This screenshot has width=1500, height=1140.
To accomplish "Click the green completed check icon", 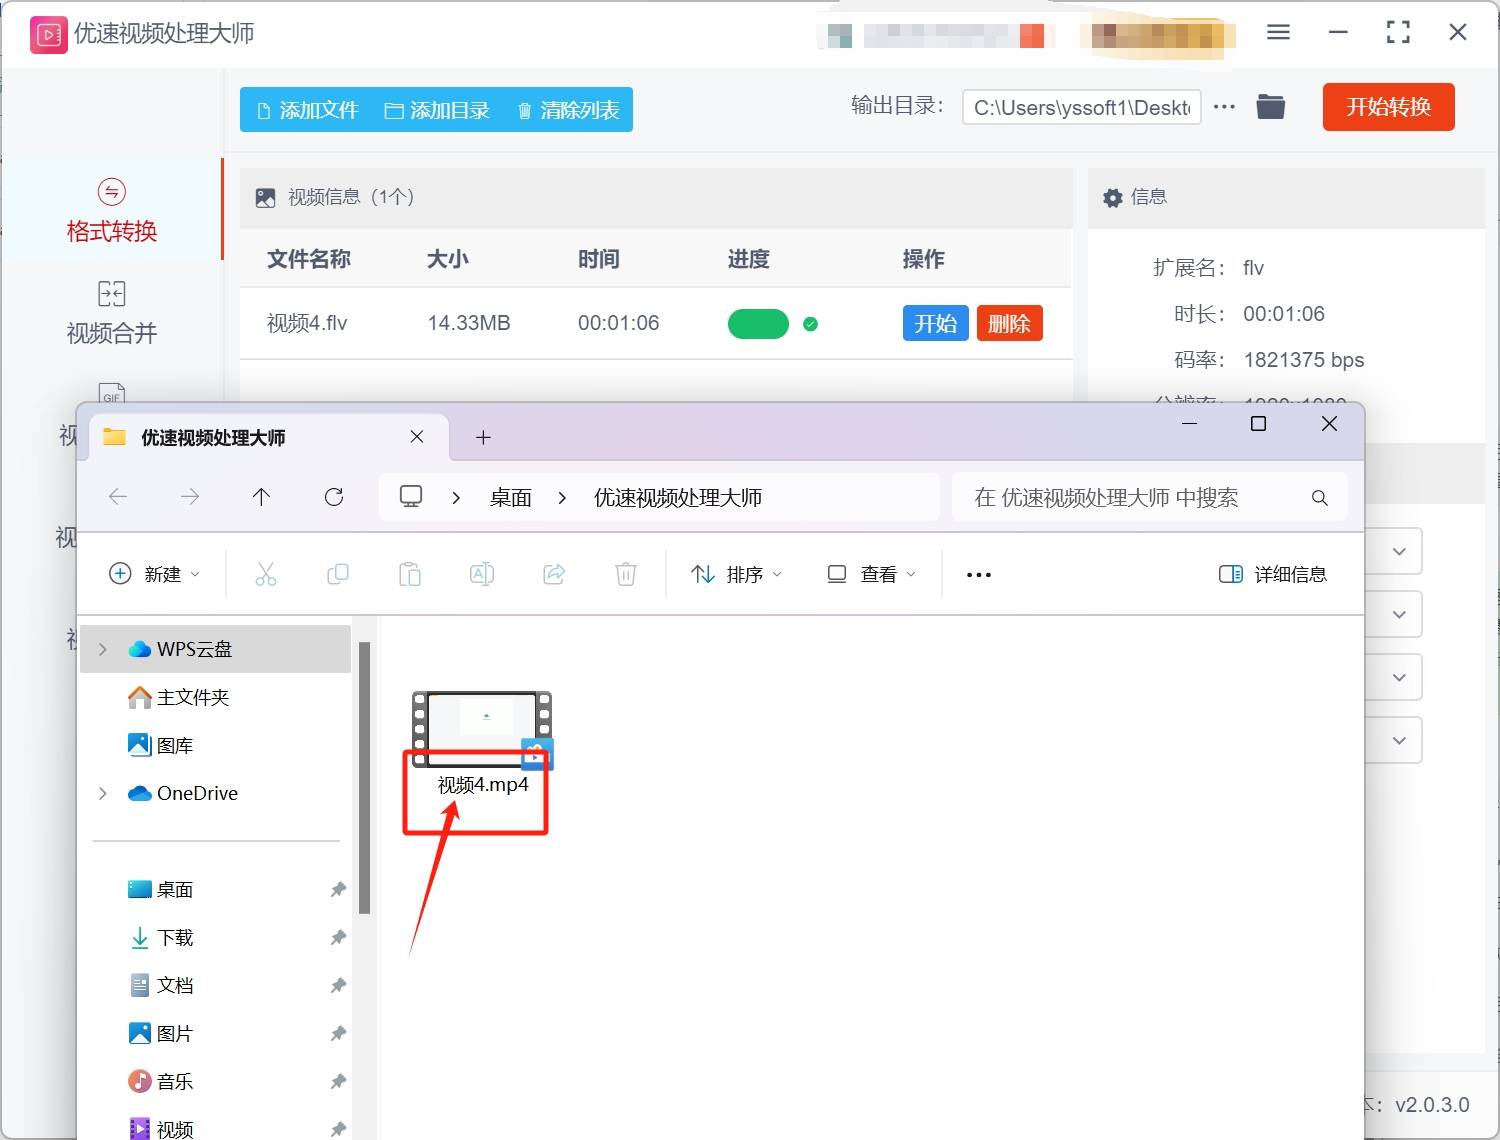I will point(811,324).
